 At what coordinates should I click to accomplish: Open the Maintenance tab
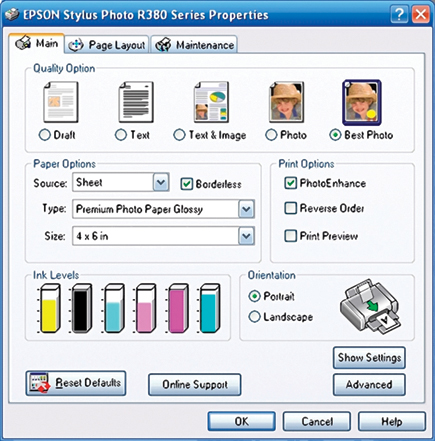pyautogui.click(x=194, y=45)
